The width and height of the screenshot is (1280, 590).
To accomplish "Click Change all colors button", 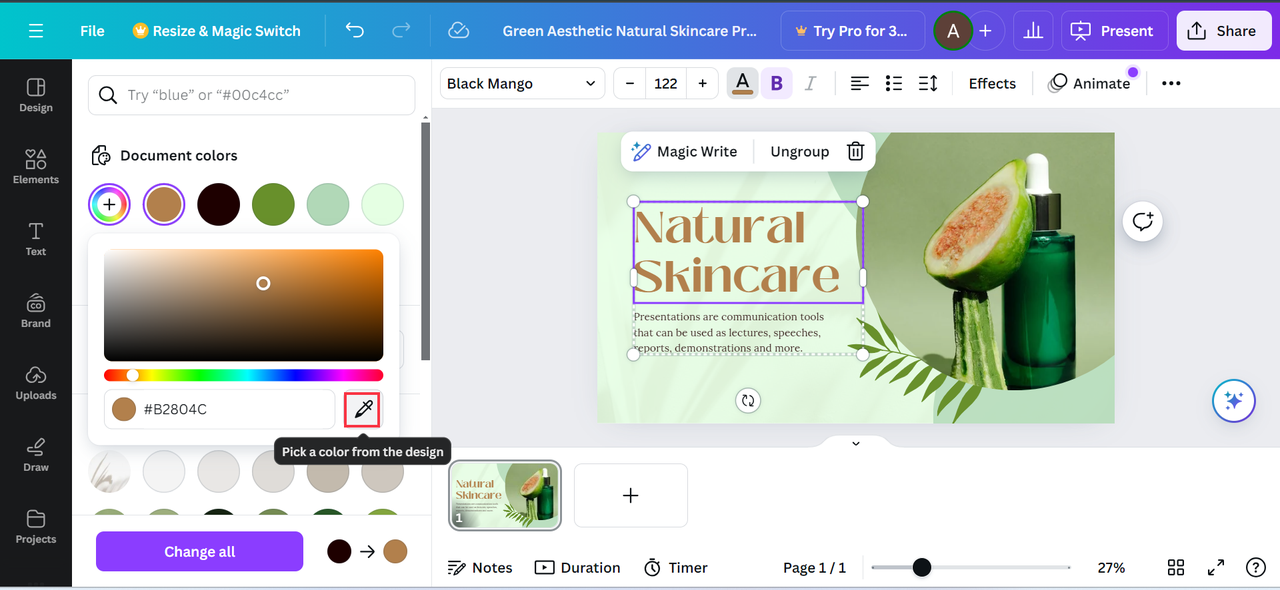I will 199,551.
